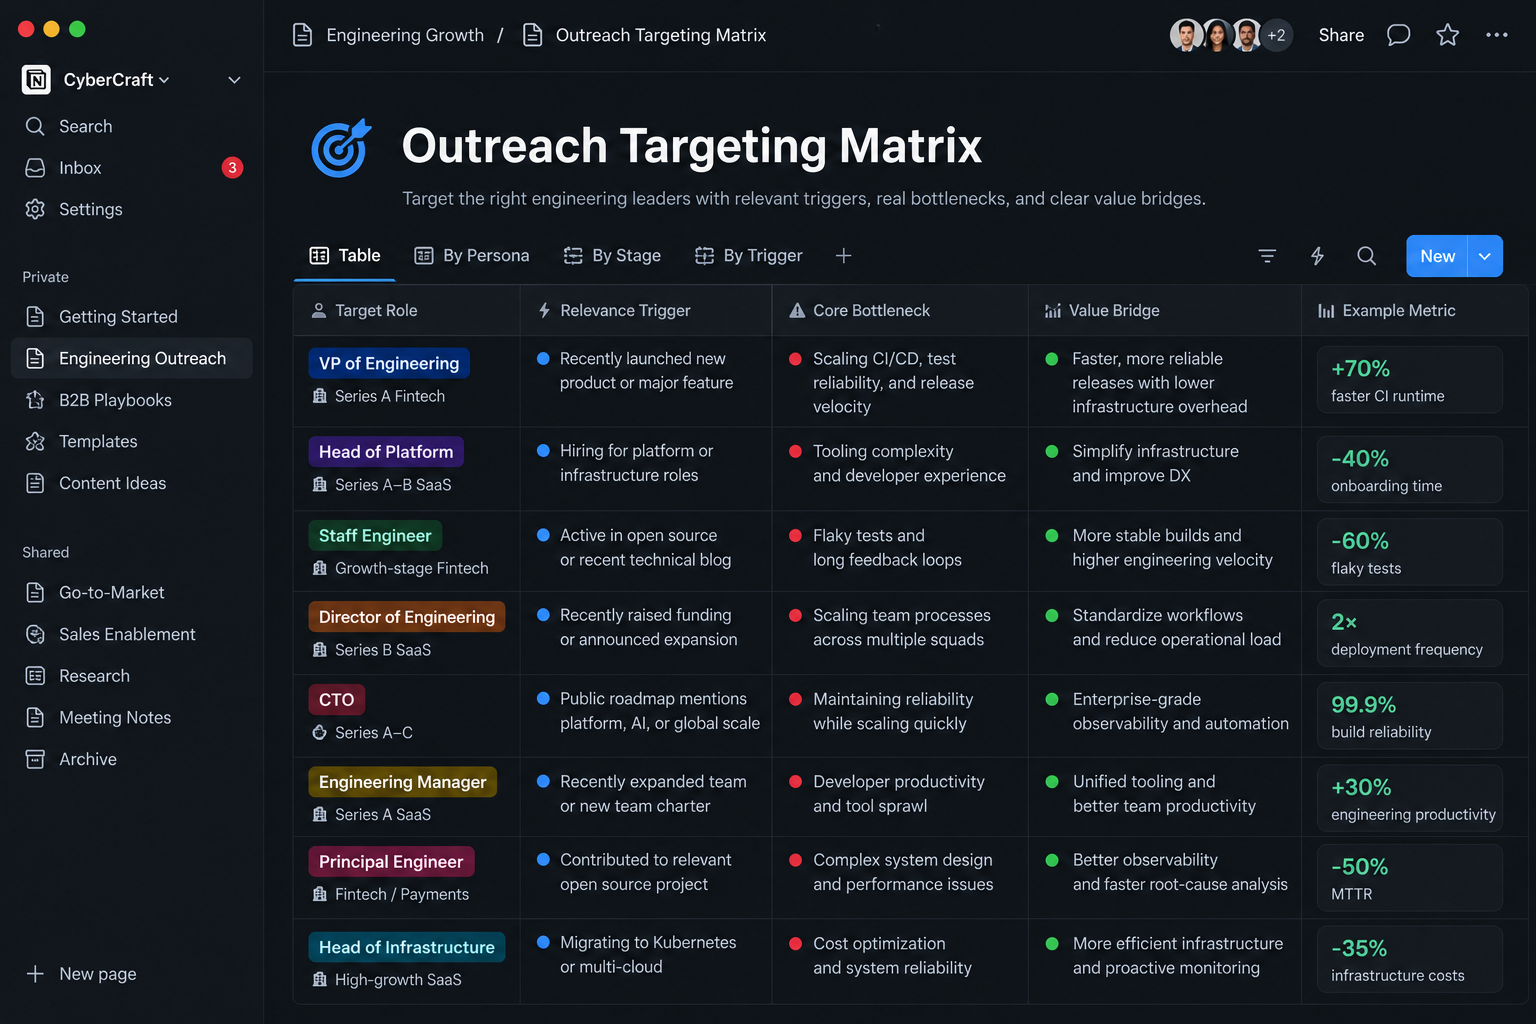Open the Engineering Outreach sidebar page
The image size is (1536, 1024).
[x=132, y=358]
